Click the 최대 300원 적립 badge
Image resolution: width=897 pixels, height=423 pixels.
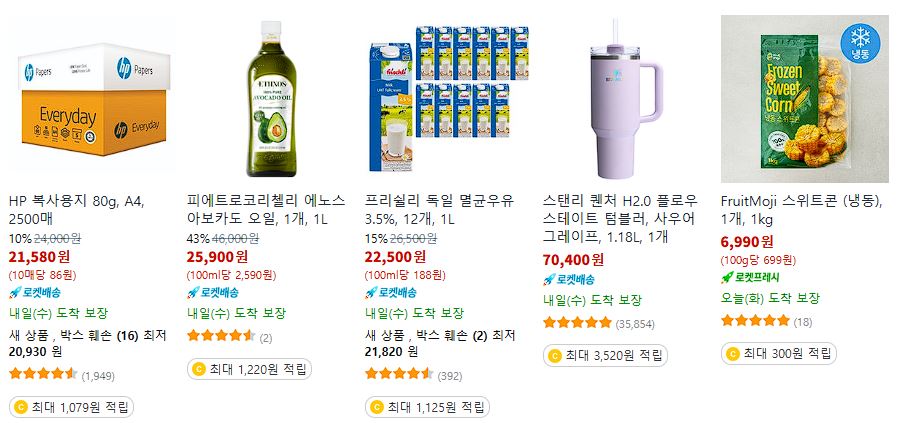pos(779,354)
